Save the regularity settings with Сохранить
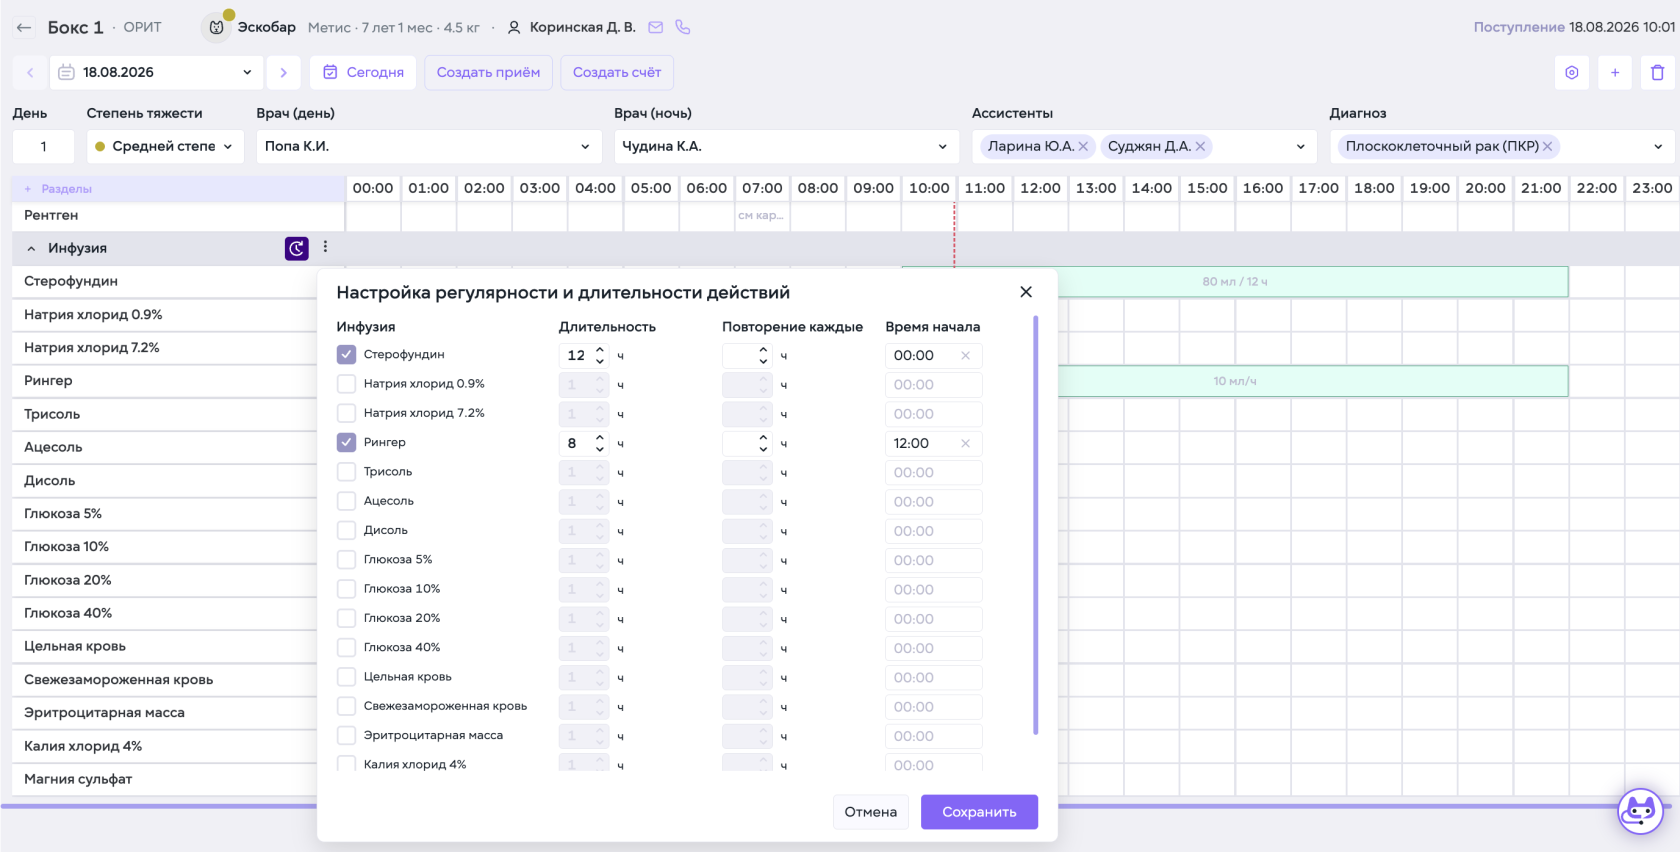Image resolution: width=1680 pixels, height=852 pixels. tap(979, 812)
